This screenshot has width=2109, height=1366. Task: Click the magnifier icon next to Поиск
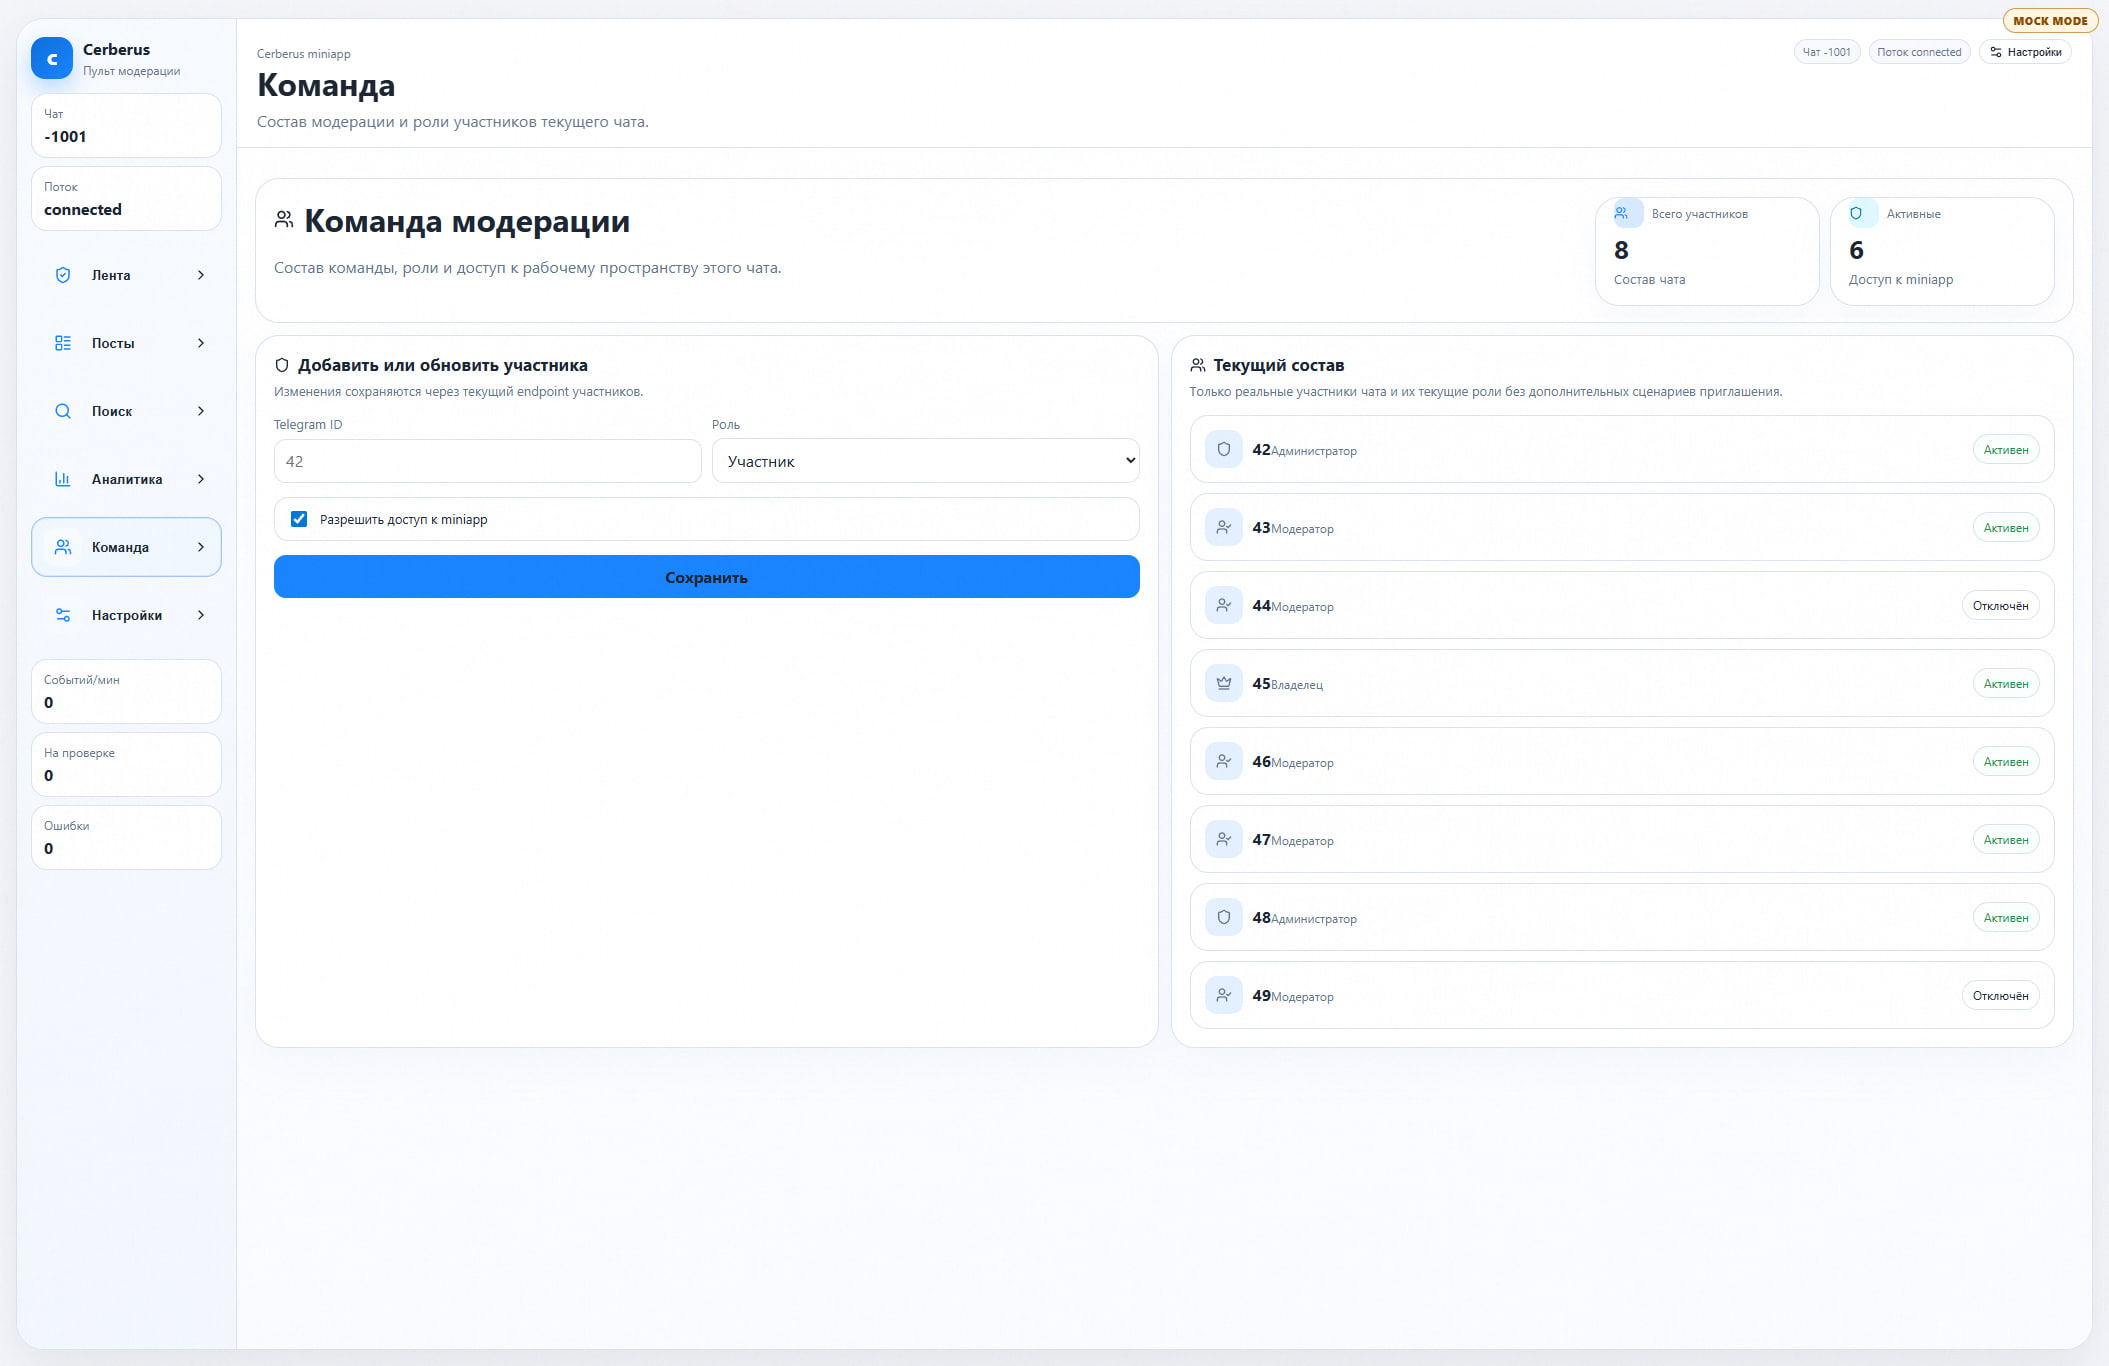click(63, 411)
